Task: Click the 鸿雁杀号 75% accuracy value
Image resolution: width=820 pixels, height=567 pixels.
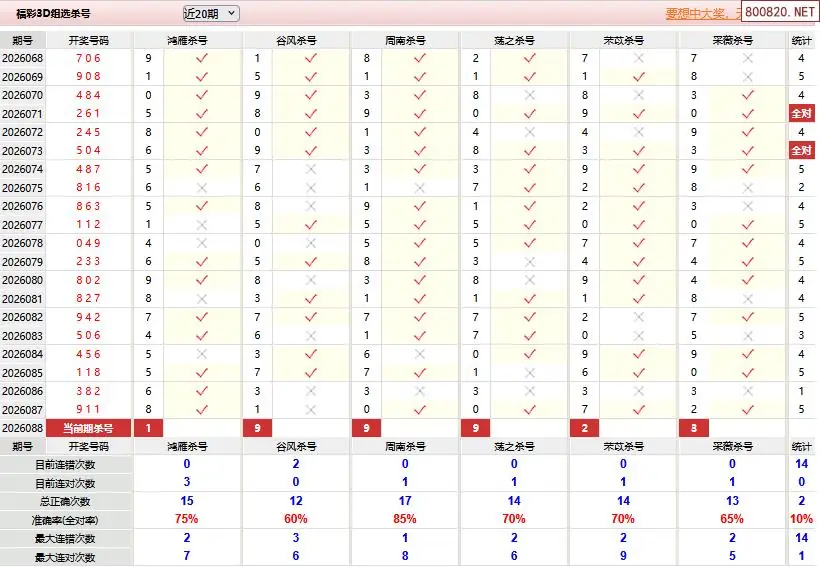Action: (x=187, y=520)
